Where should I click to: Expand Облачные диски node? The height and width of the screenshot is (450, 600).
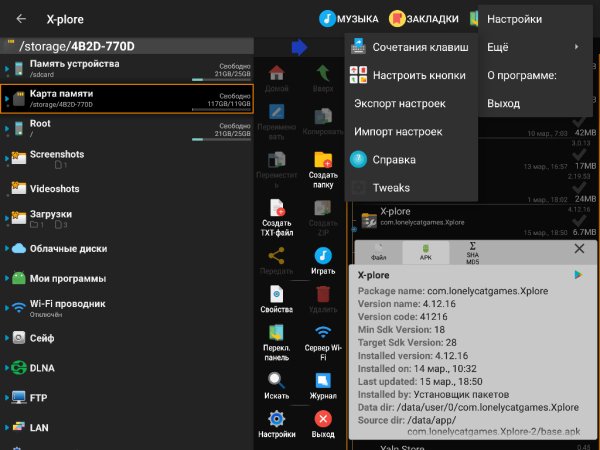[x=7, y=248]
